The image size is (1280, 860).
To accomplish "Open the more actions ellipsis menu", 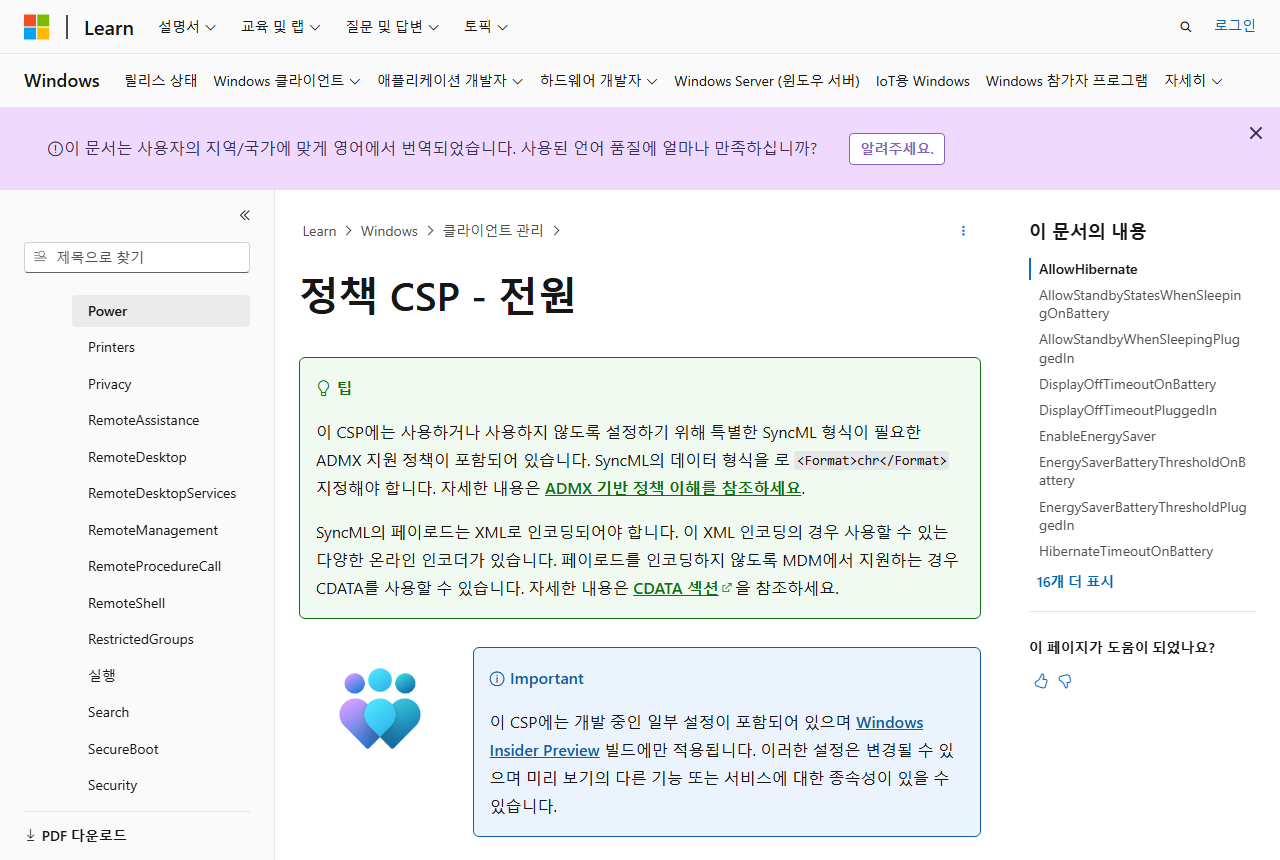I will pyautogui.click(x=963, y=231).
